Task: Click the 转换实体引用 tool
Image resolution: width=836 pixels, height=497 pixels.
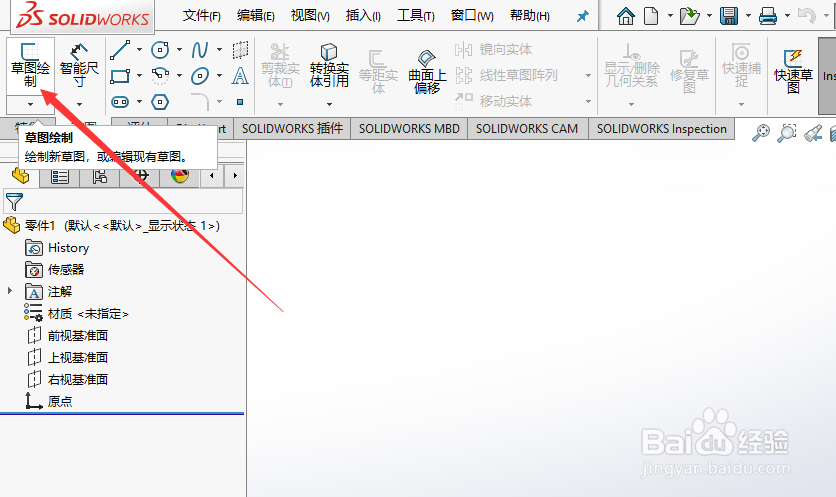Action: (x=329, y=66)
